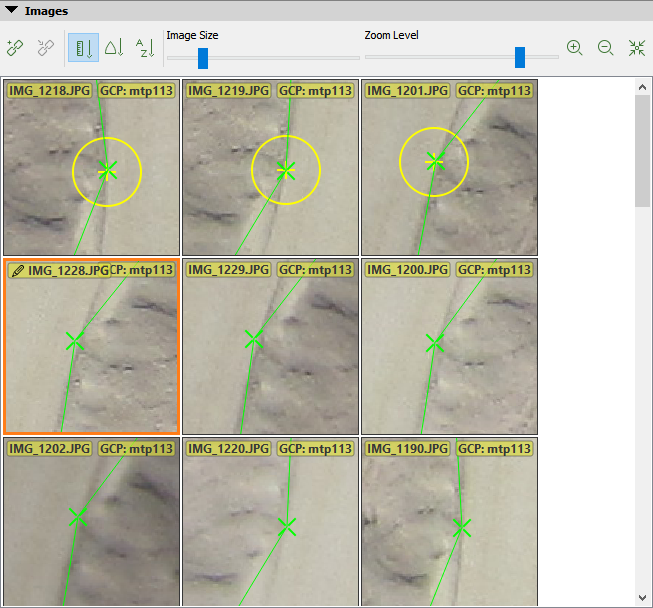Viewport: 653px width, 608px height.
Task: Click the Image Size slider handle
Action: (203, 58)
